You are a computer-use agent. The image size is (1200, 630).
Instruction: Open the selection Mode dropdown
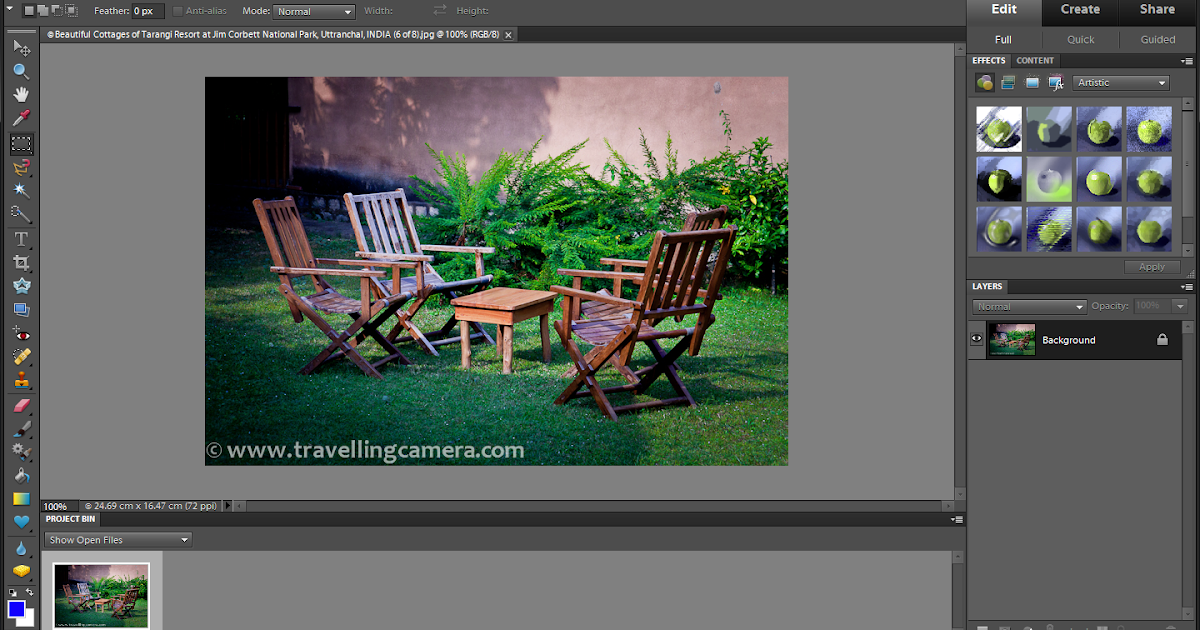tap(314, 11)
